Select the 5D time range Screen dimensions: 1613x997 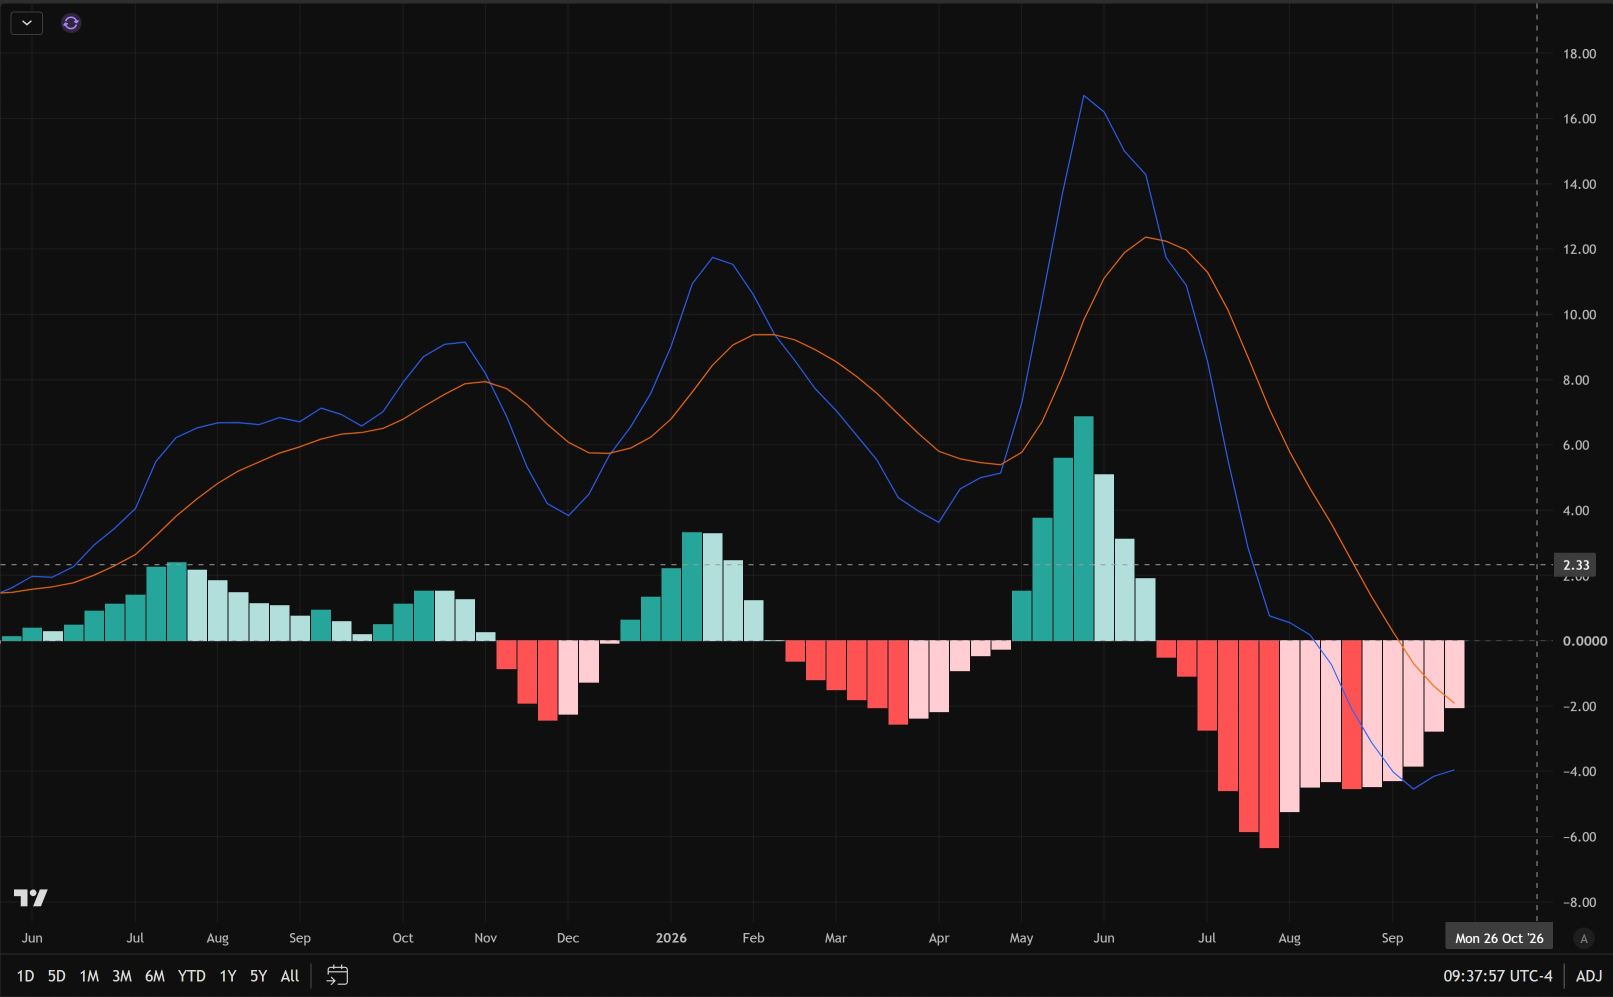click(x=57, y=976)
